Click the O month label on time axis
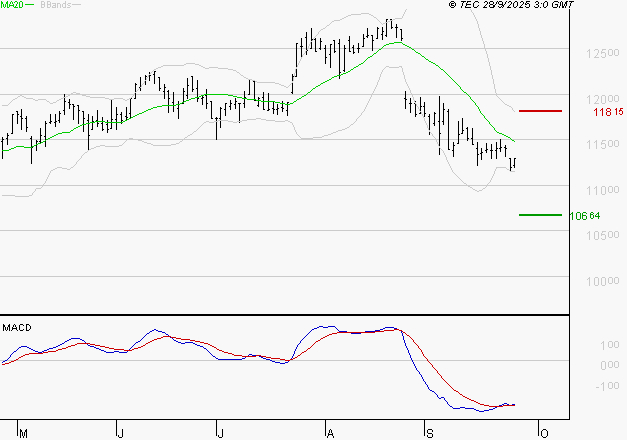 point(544,434)
